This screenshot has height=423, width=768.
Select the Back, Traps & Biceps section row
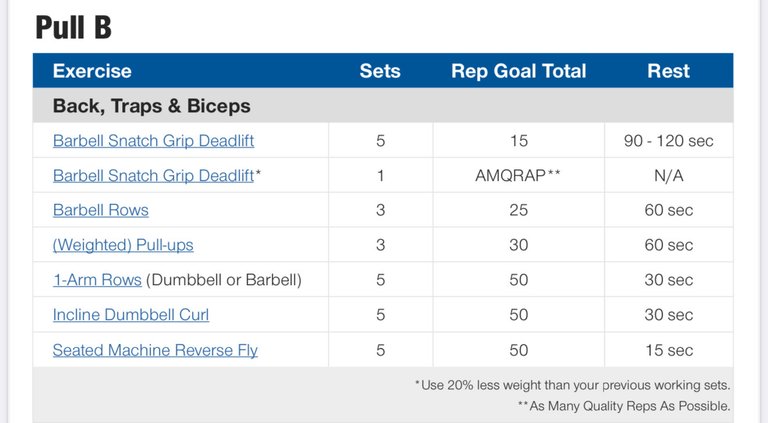click(383, 106)
